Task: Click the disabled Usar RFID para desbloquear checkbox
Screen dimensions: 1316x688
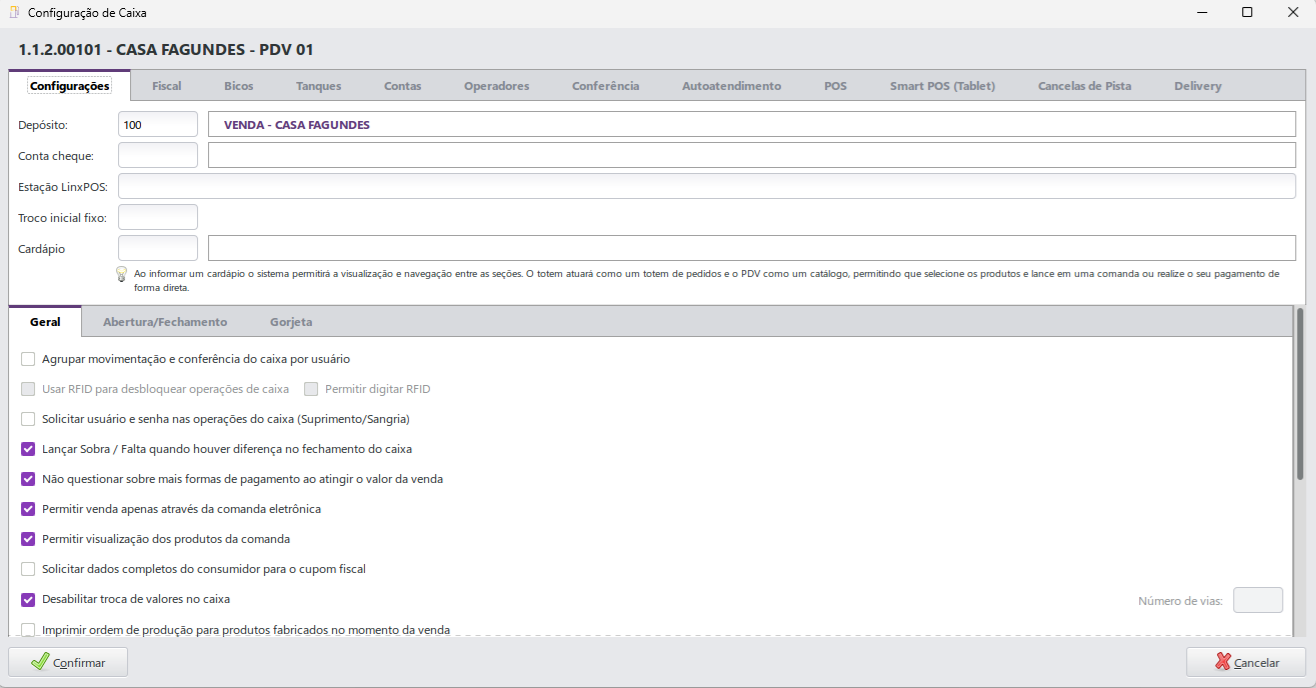Action: (x=28, y=389)
